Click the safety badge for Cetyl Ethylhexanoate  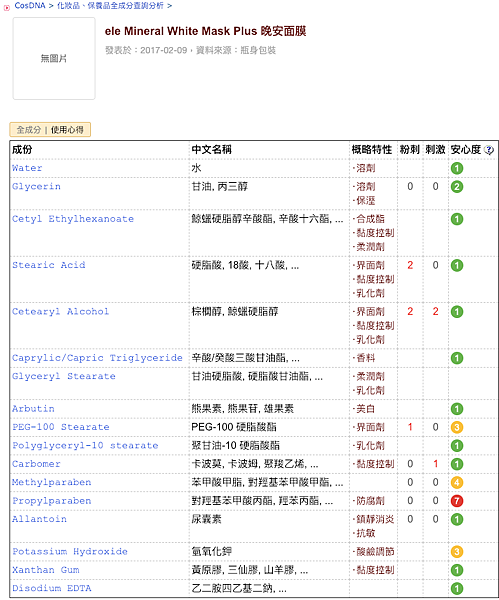457,219
